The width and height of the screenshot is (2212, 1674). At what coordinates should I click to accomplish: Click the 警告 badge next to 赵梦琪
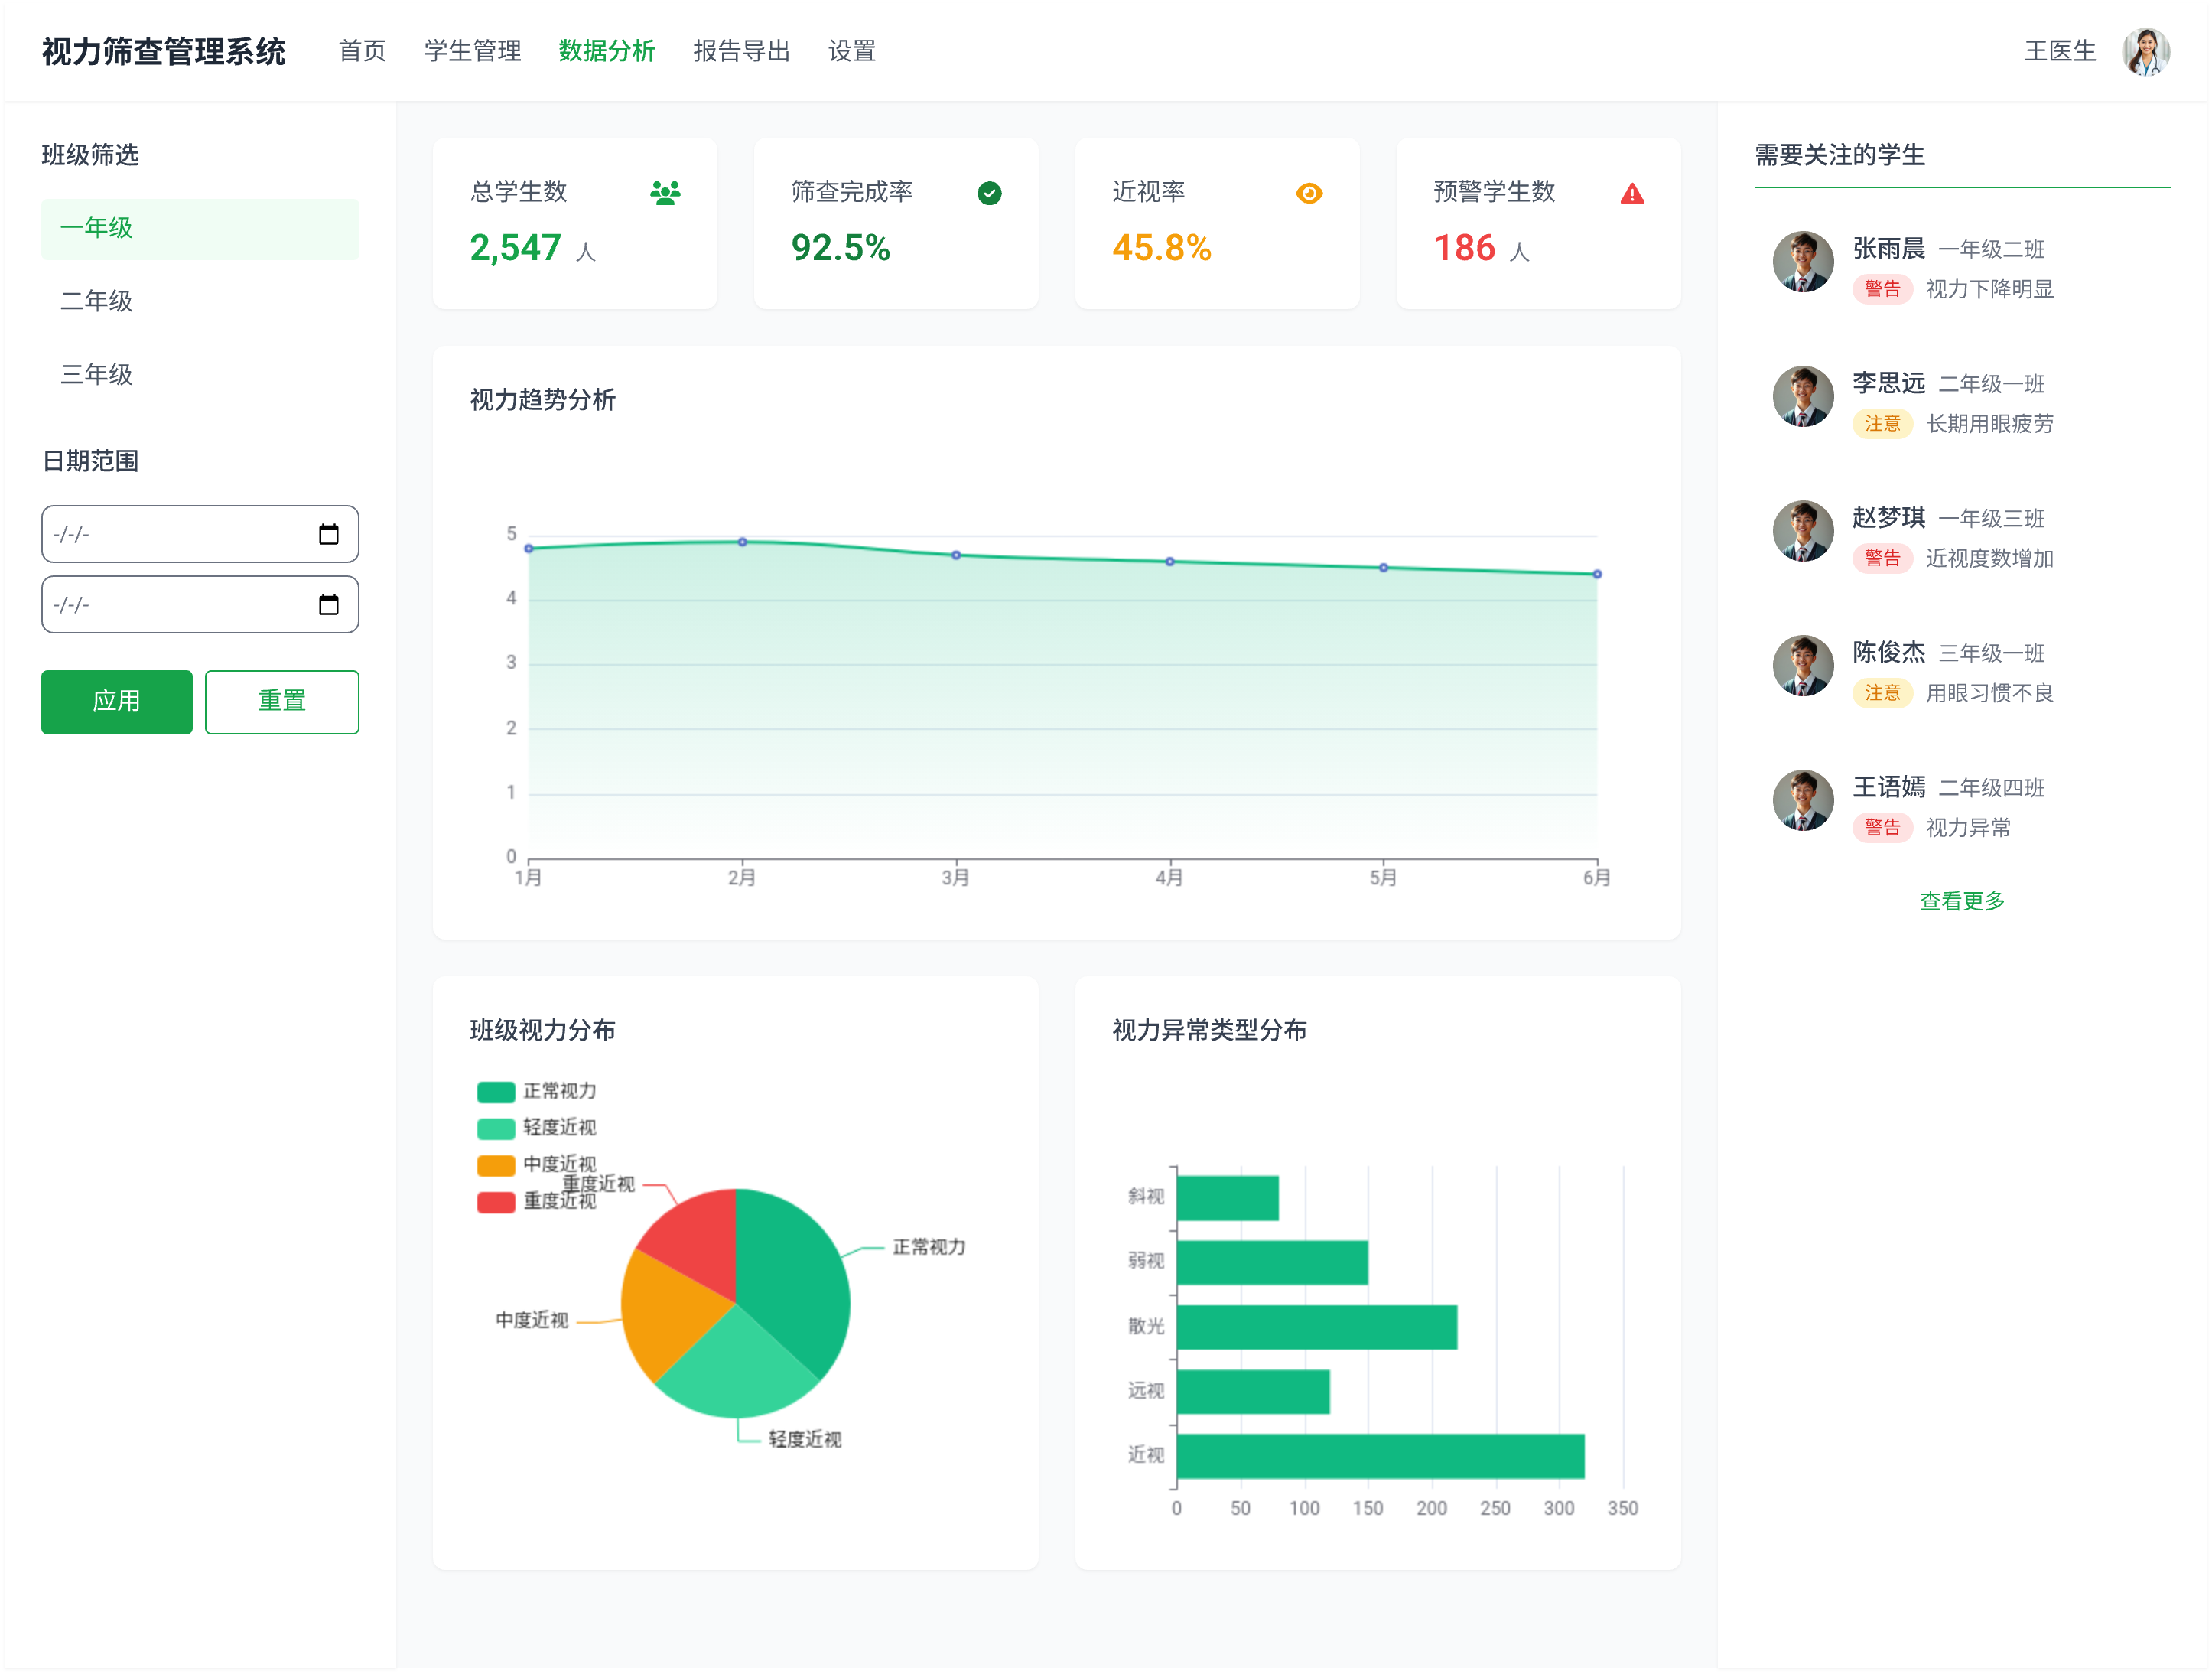1883,559
